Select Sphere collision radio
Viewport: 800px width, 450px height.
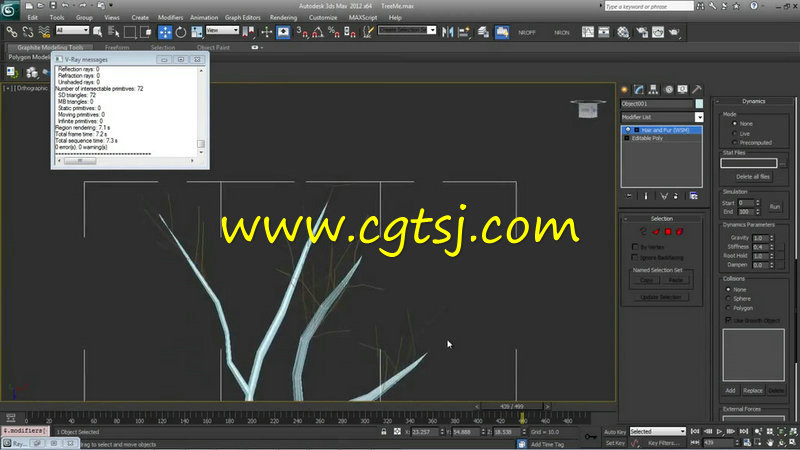coord(729,298)
